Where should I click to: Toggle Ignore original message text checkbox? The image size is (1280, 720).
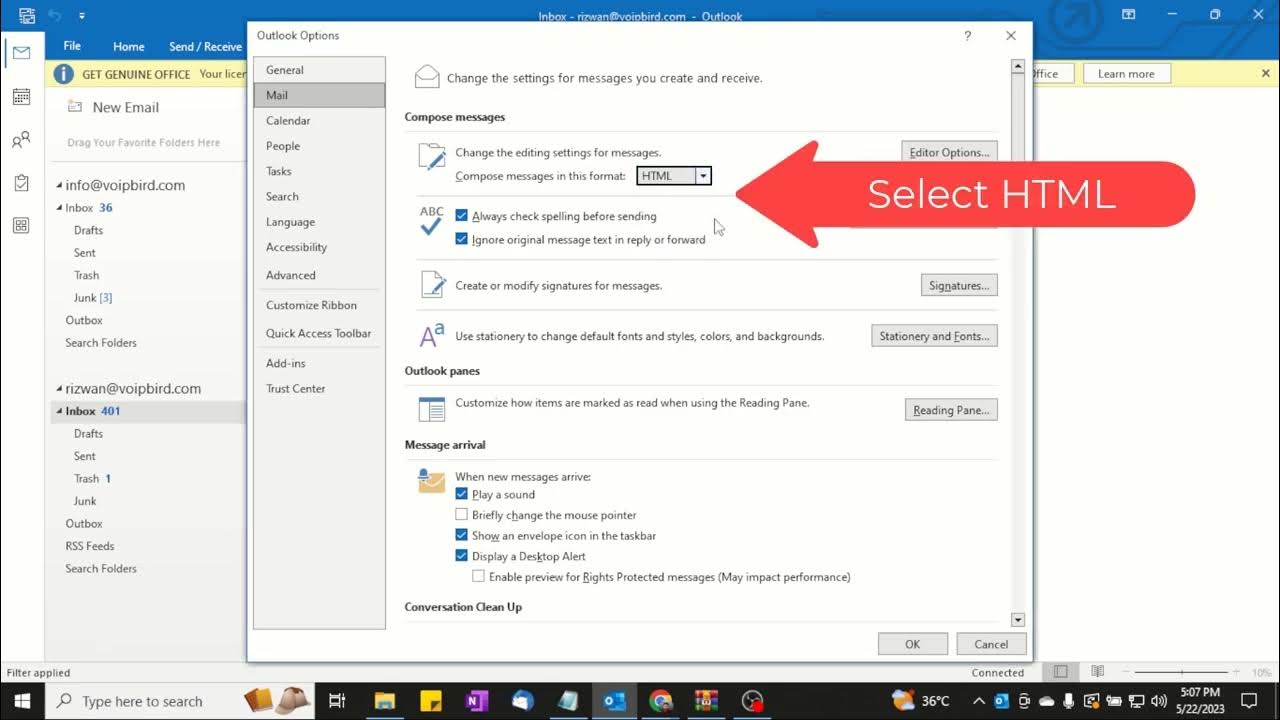(461, 239)
